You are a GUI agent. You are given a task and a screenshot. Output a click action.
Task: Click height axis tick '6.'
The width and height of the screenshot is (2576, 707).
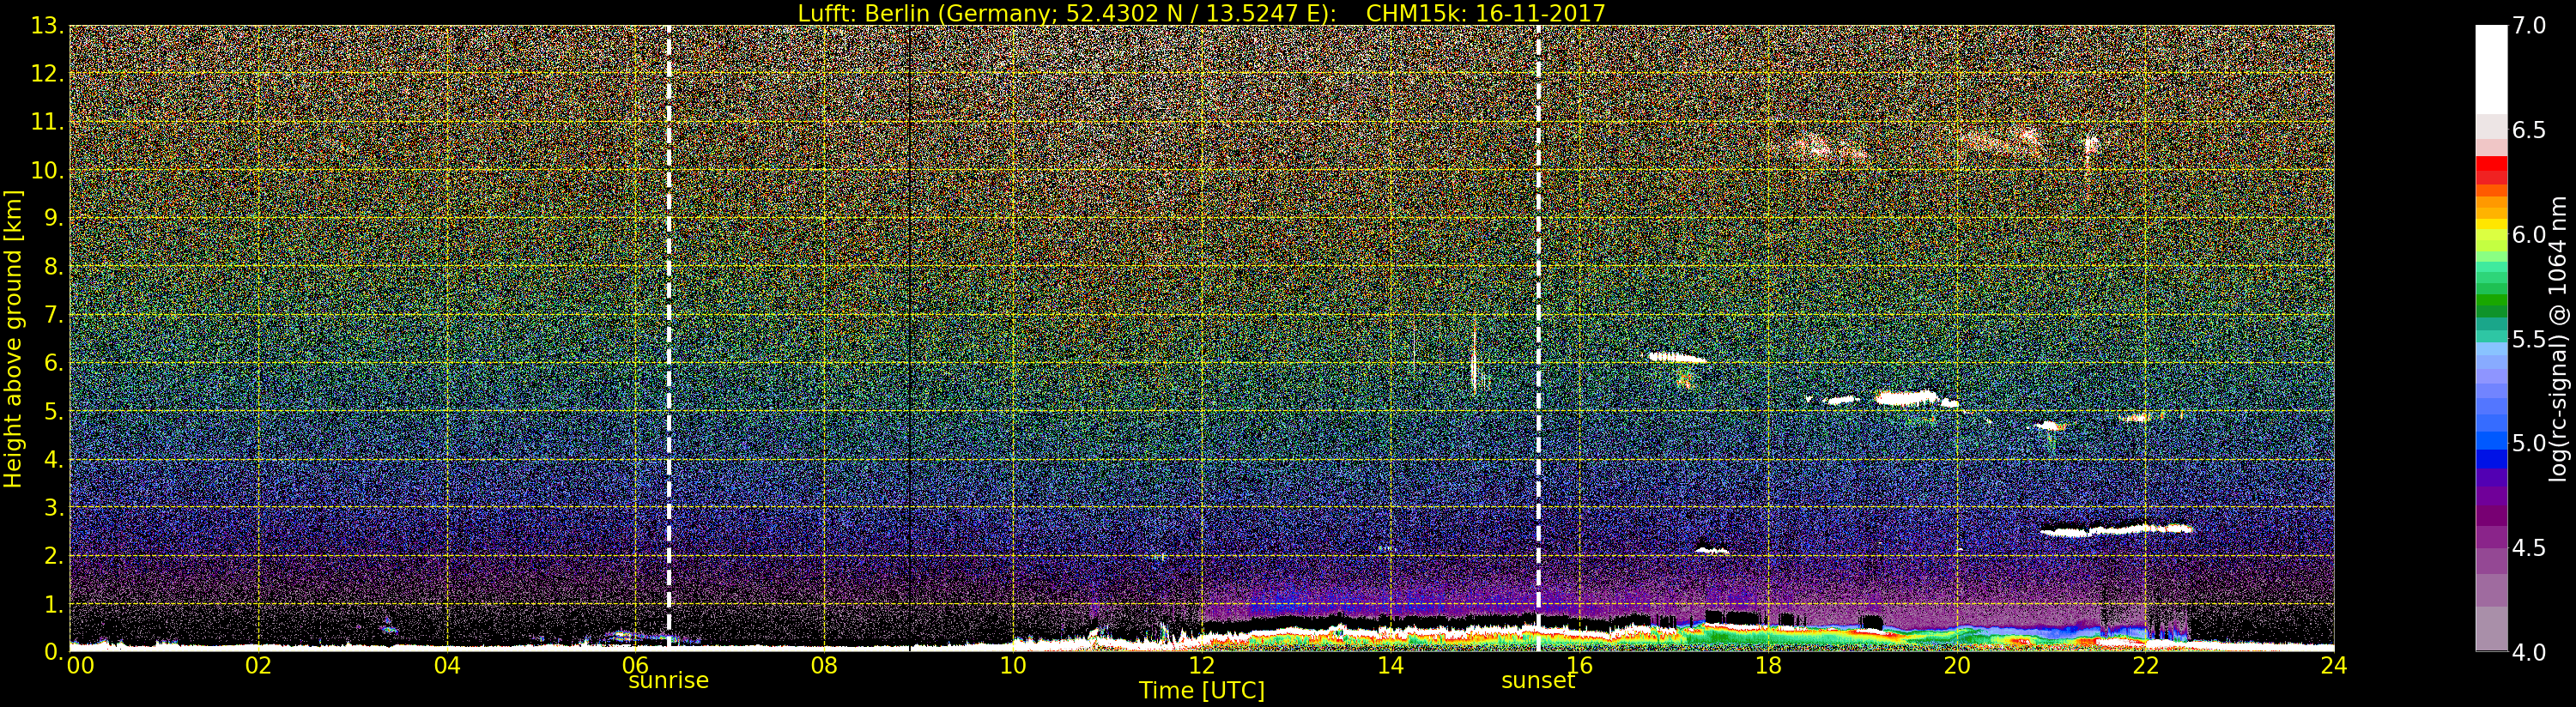click(53, 363)
